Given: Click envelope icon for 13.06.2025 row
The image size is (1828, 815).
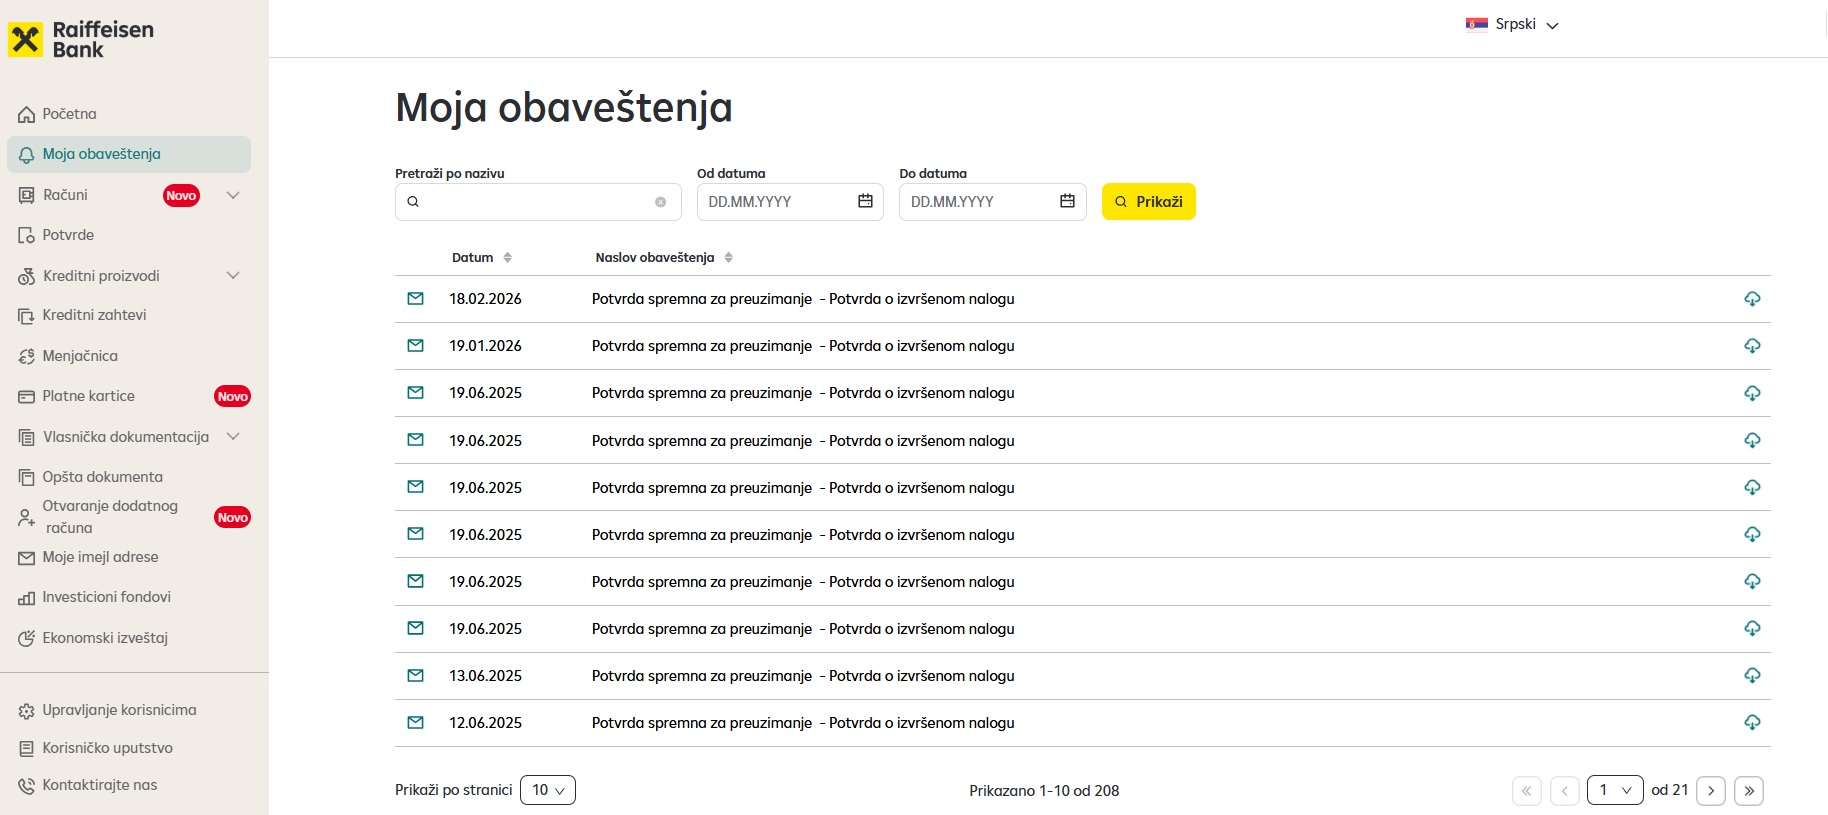Looking at the screenshot, I should pyautogui.click(x=416, y=675).
